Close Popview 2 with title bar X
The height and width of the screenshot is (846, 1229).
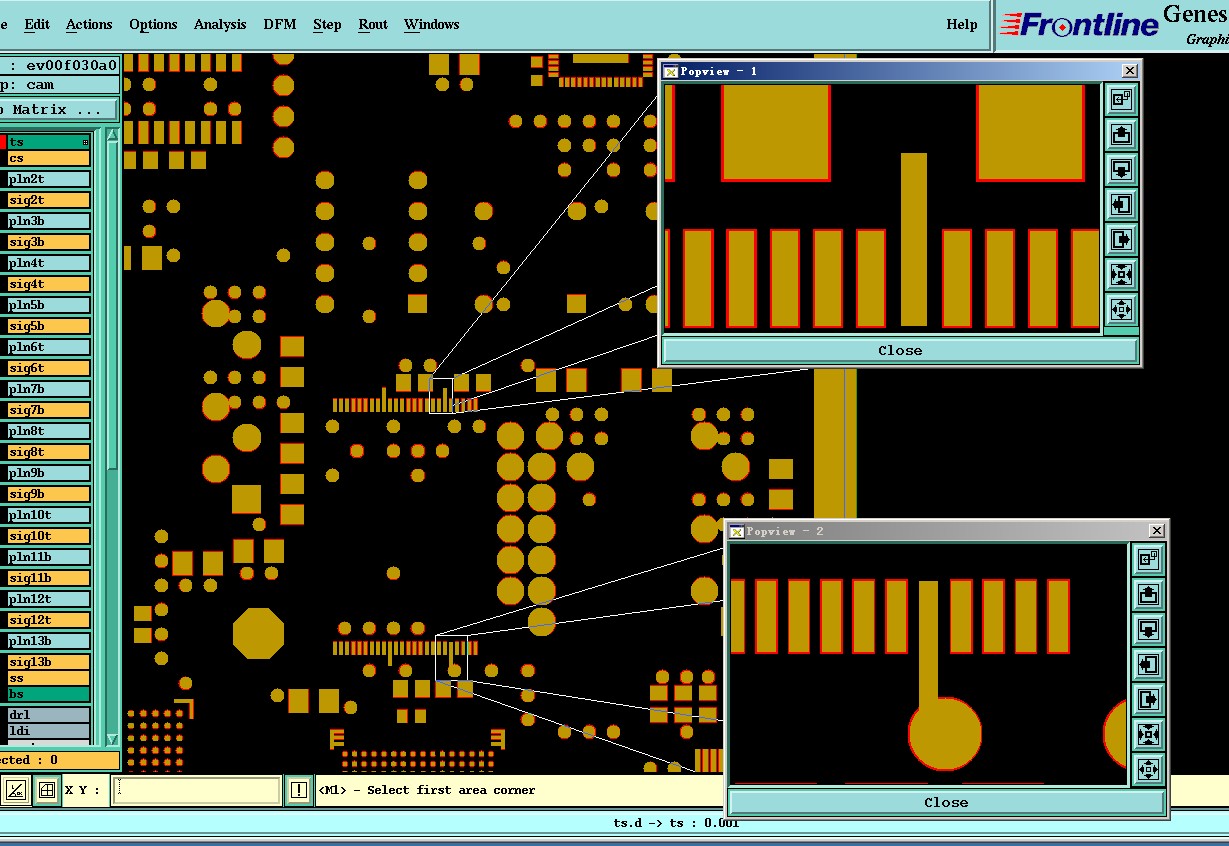click(1156, 531)
